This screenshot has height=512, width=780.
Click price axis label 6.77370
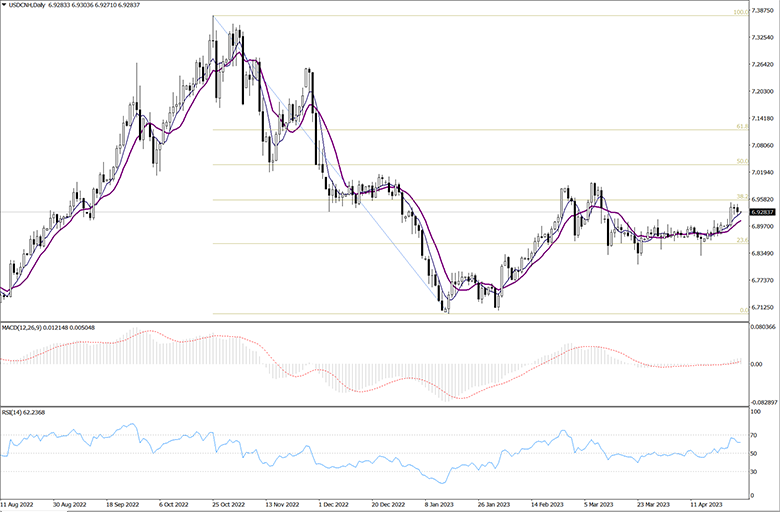(764, 280)
